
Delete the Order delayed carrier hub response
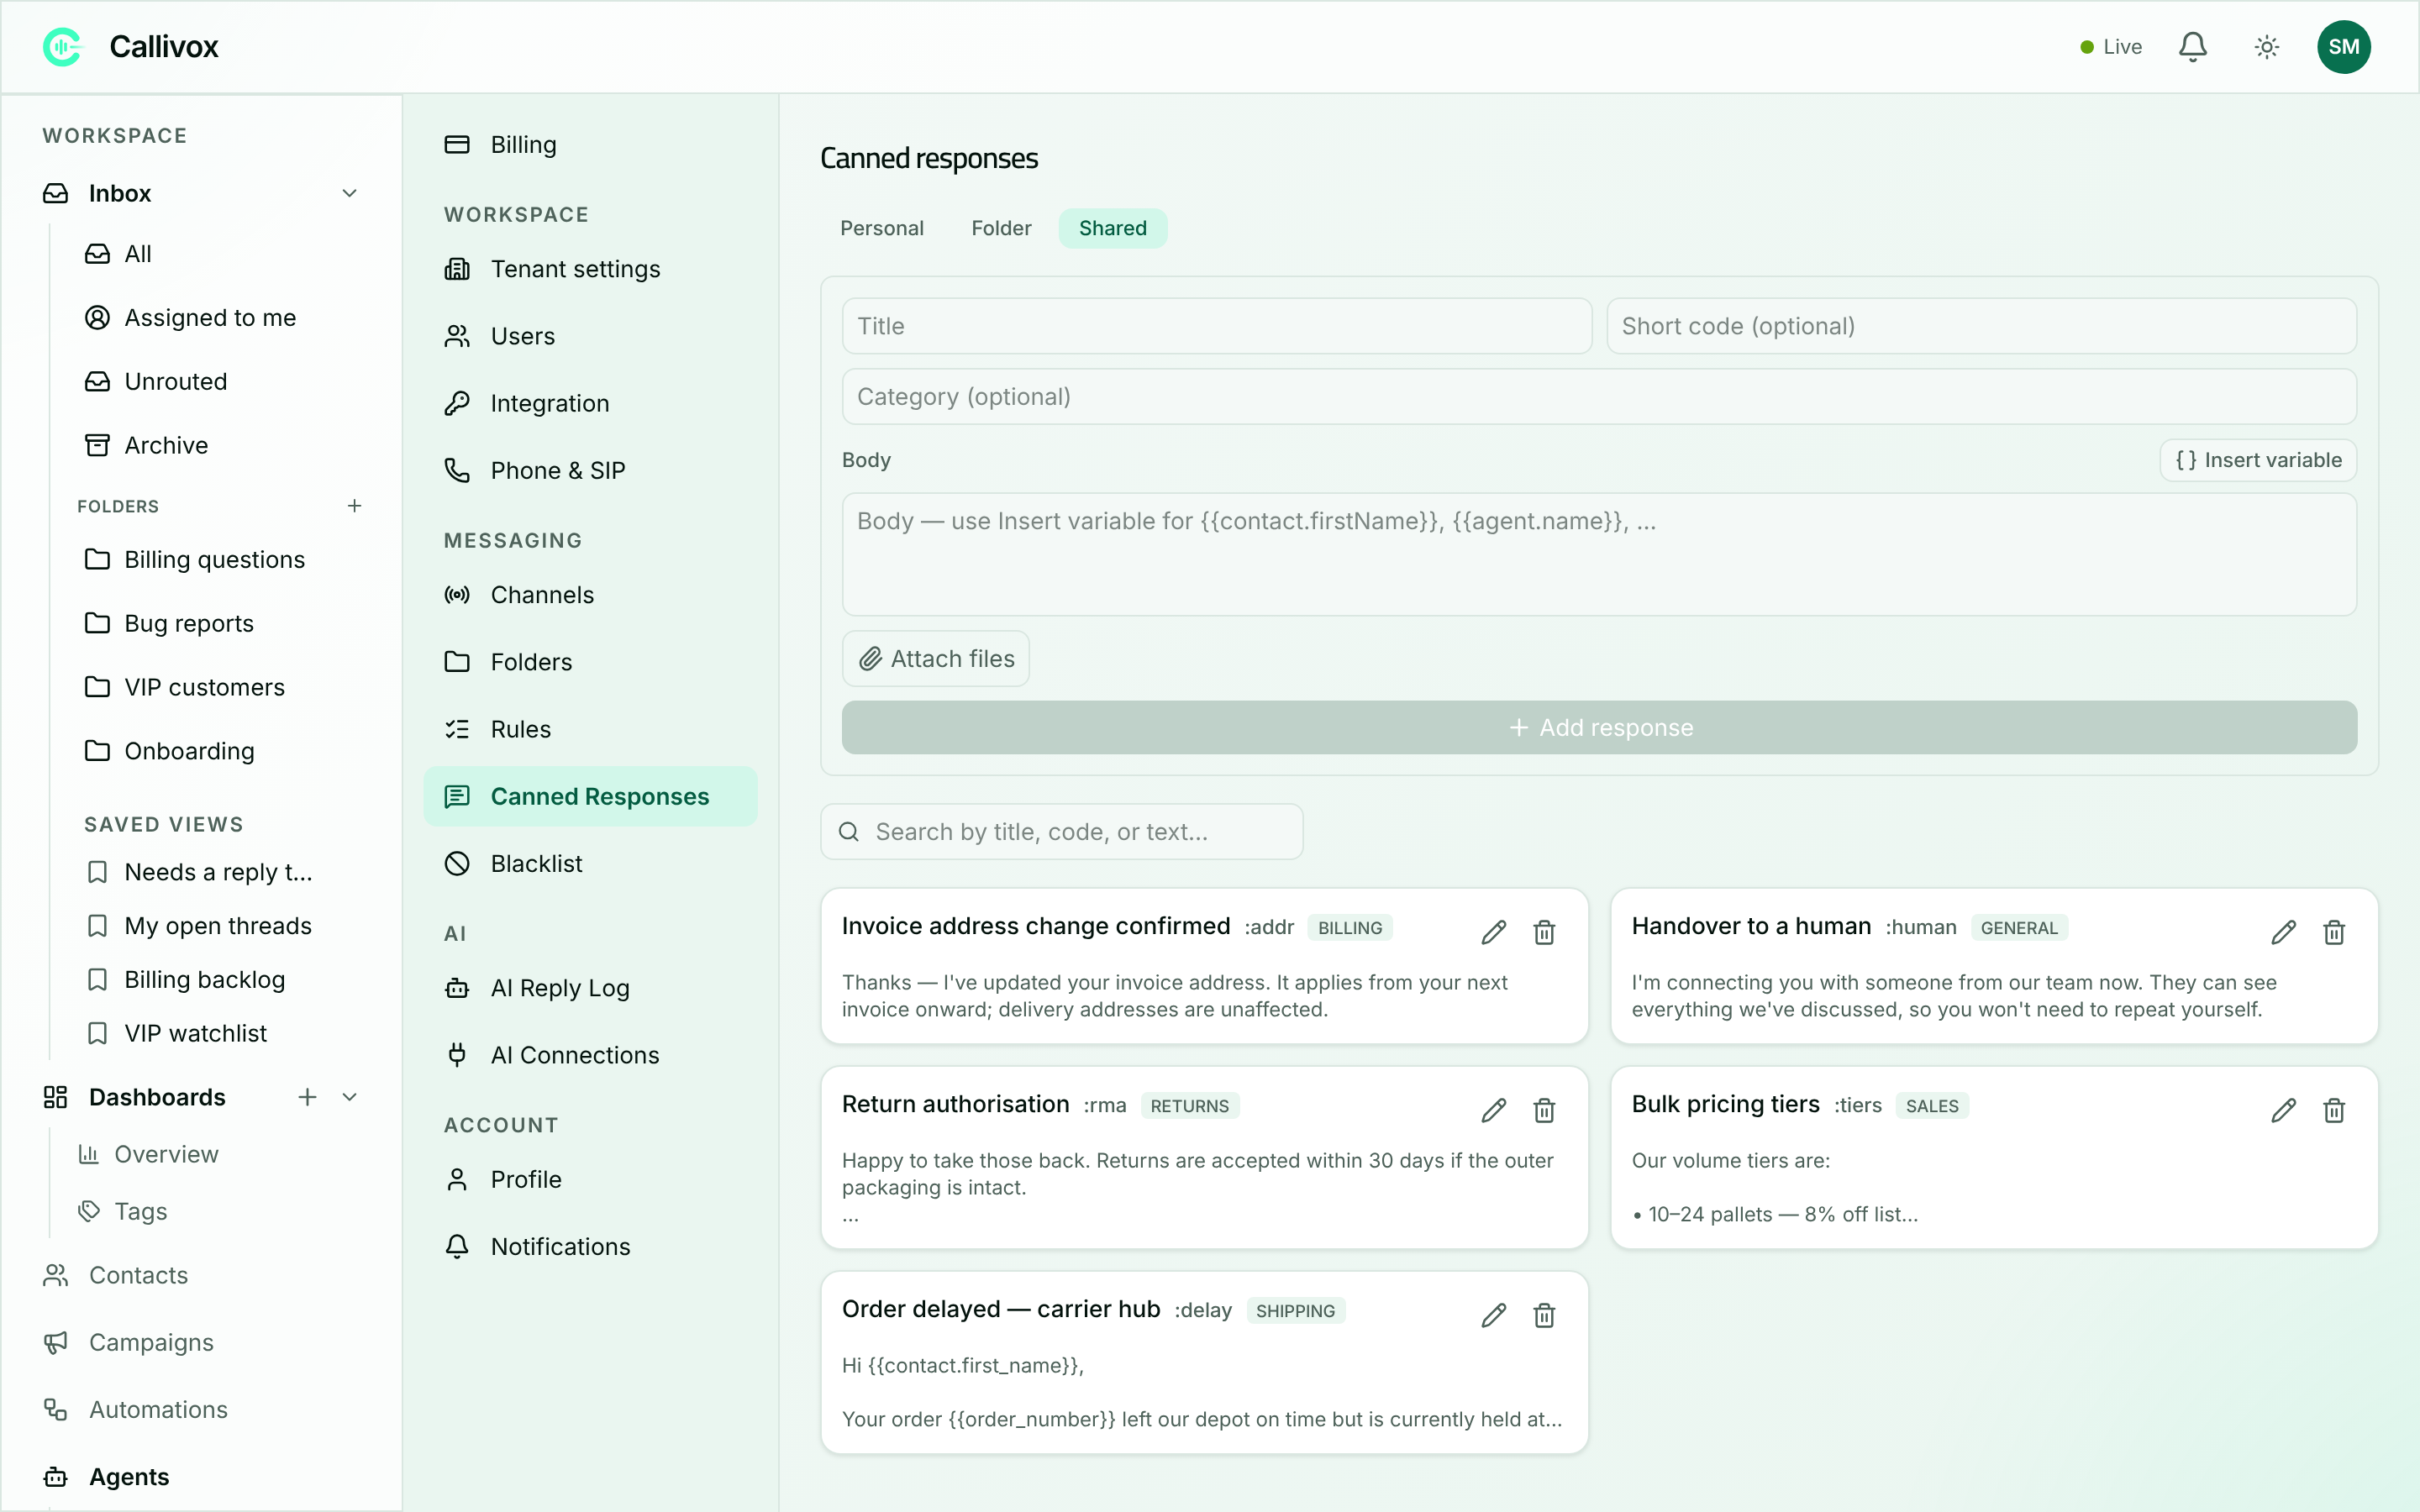click(1544, 1315)
